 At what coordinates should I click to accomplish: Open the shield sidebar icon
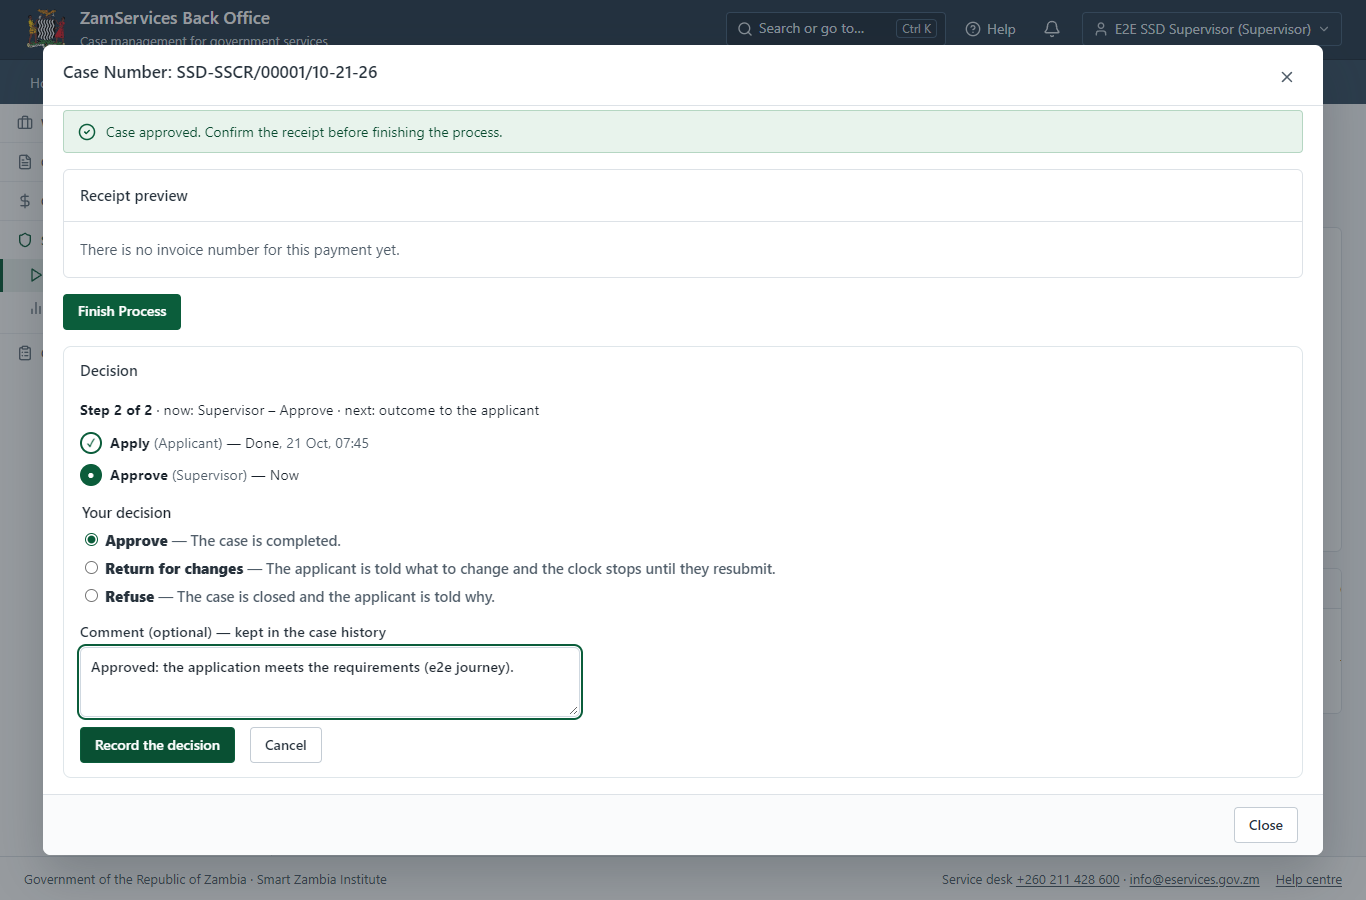(x=25, y=240)
